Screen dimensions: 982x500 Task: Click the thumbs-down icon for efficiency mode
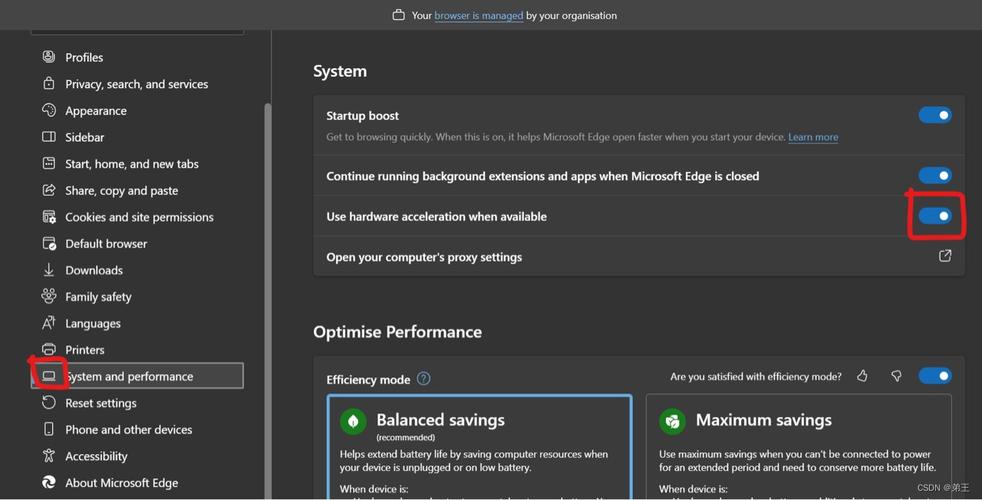[x=896, y=376]
